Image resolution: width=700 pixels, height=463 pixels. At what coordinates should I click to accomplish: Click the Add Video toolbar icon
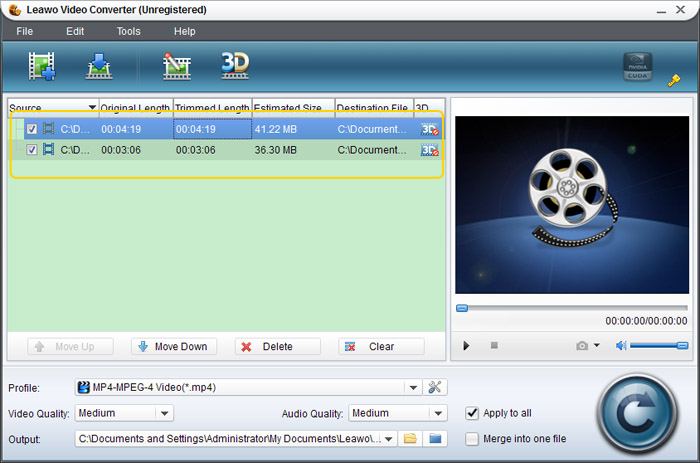click(x=42, y=66)
